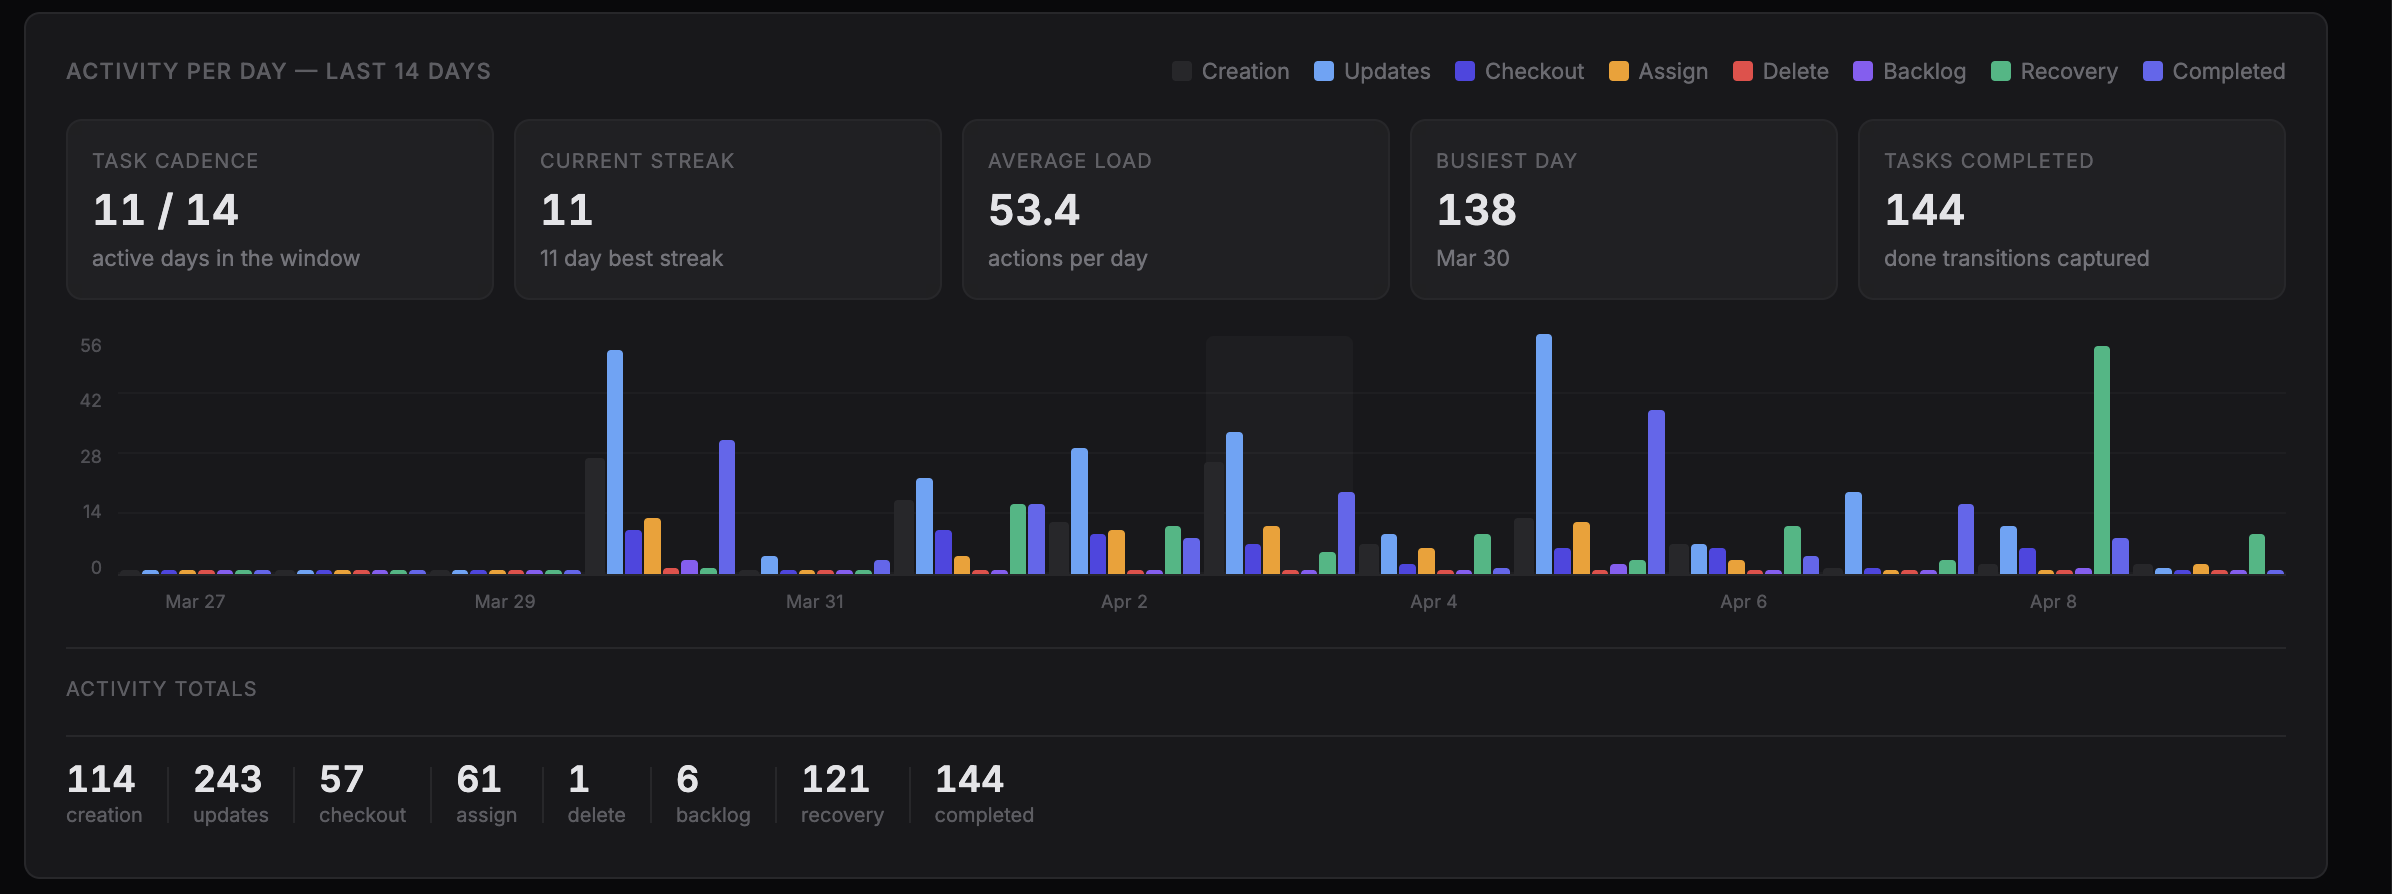Viewport: 2392px width, 894px height.
Task: Click the Delete legend red swatch
Action: point(1743,71)
